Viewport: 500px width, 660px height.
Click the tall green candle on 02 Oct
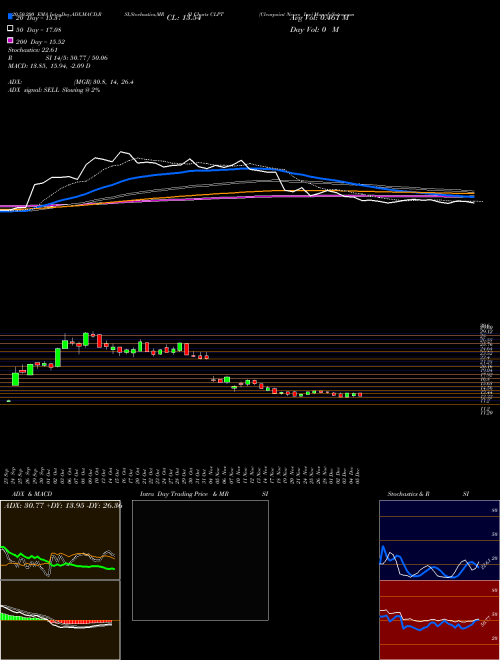(x=58, y=357)
